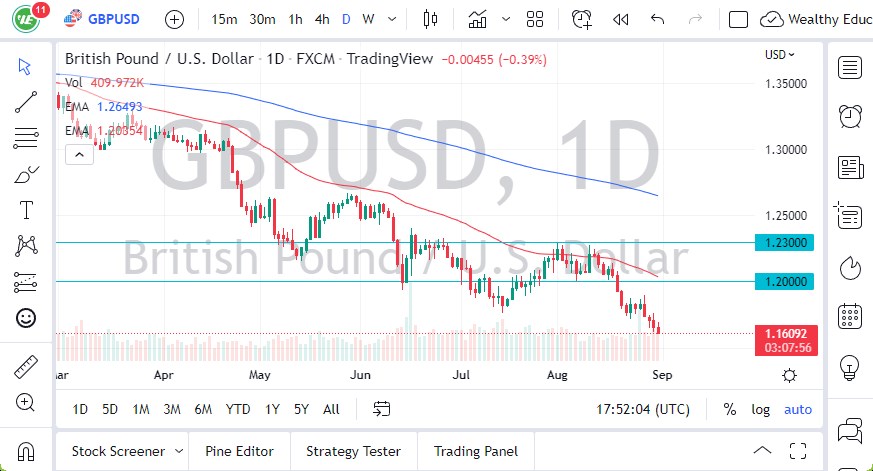Open the emoji icons tool
This screenshot has width=873, height=471.
tap(26, 318)
